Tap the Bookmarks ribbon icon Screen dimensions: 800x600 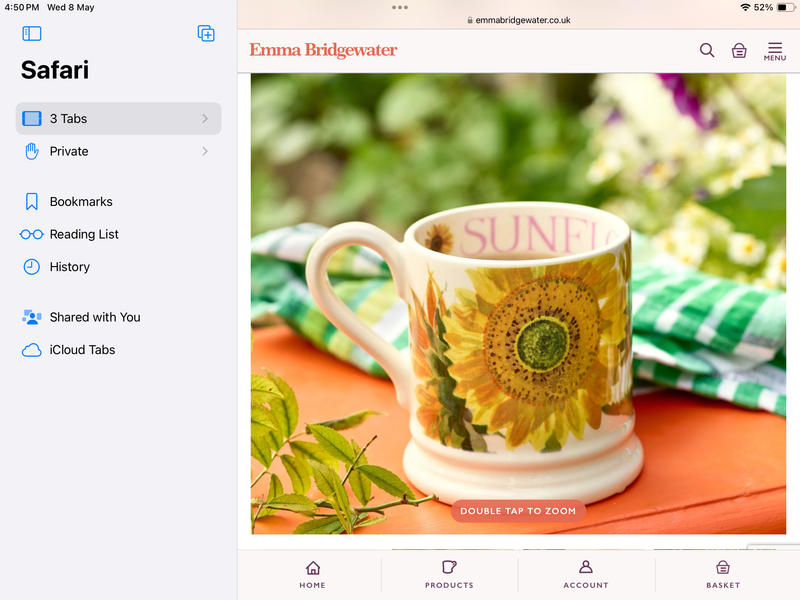[32, 202]
